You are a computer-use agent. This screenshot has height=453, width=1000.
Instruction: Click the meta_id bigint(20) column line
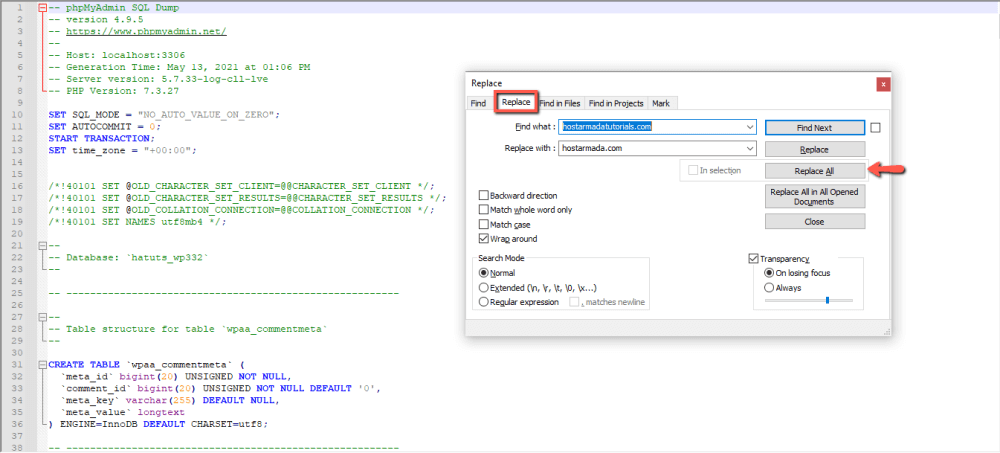tap(175, 376)
